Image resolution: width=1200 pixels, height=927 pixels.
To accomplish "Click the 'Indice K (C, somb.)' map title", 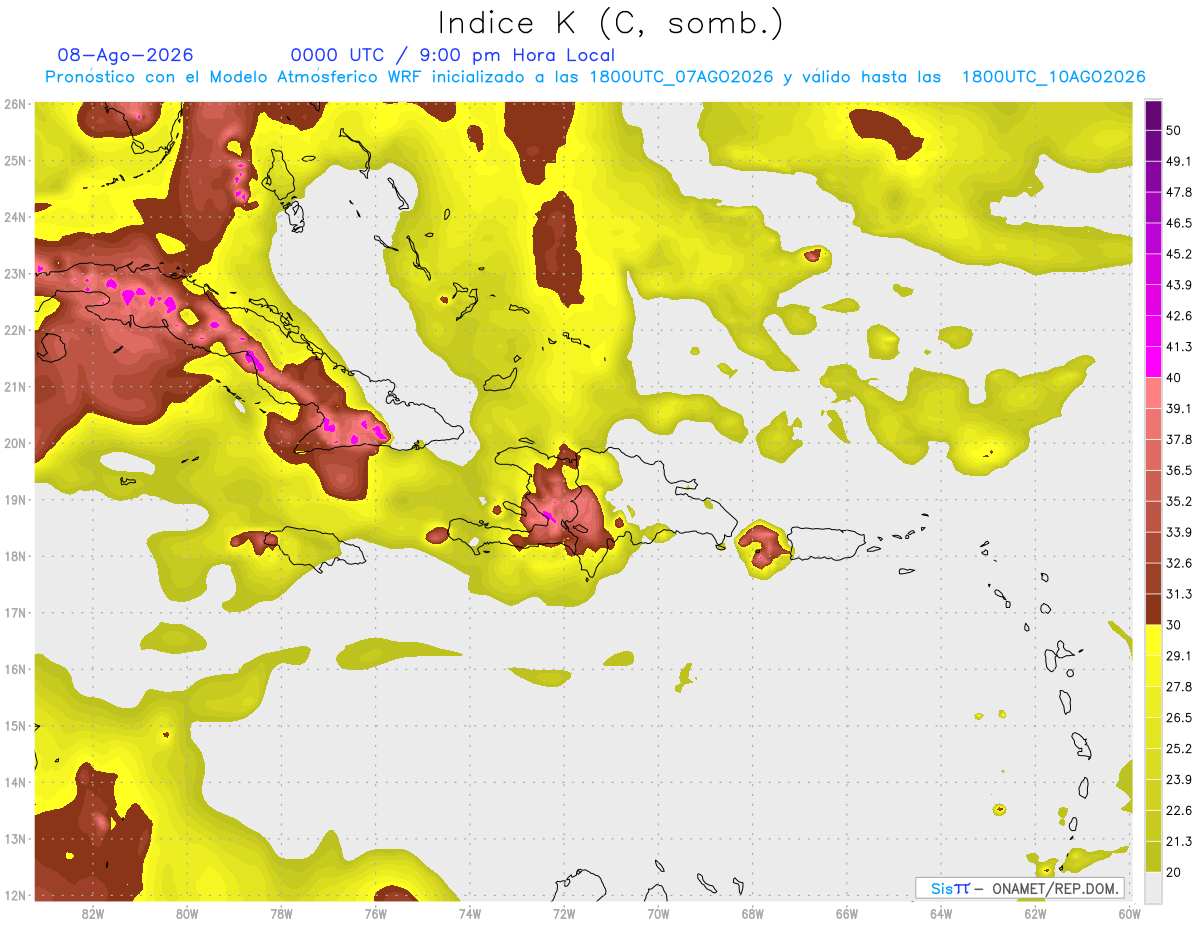I will pyautogui.click(x=610, y=23).
